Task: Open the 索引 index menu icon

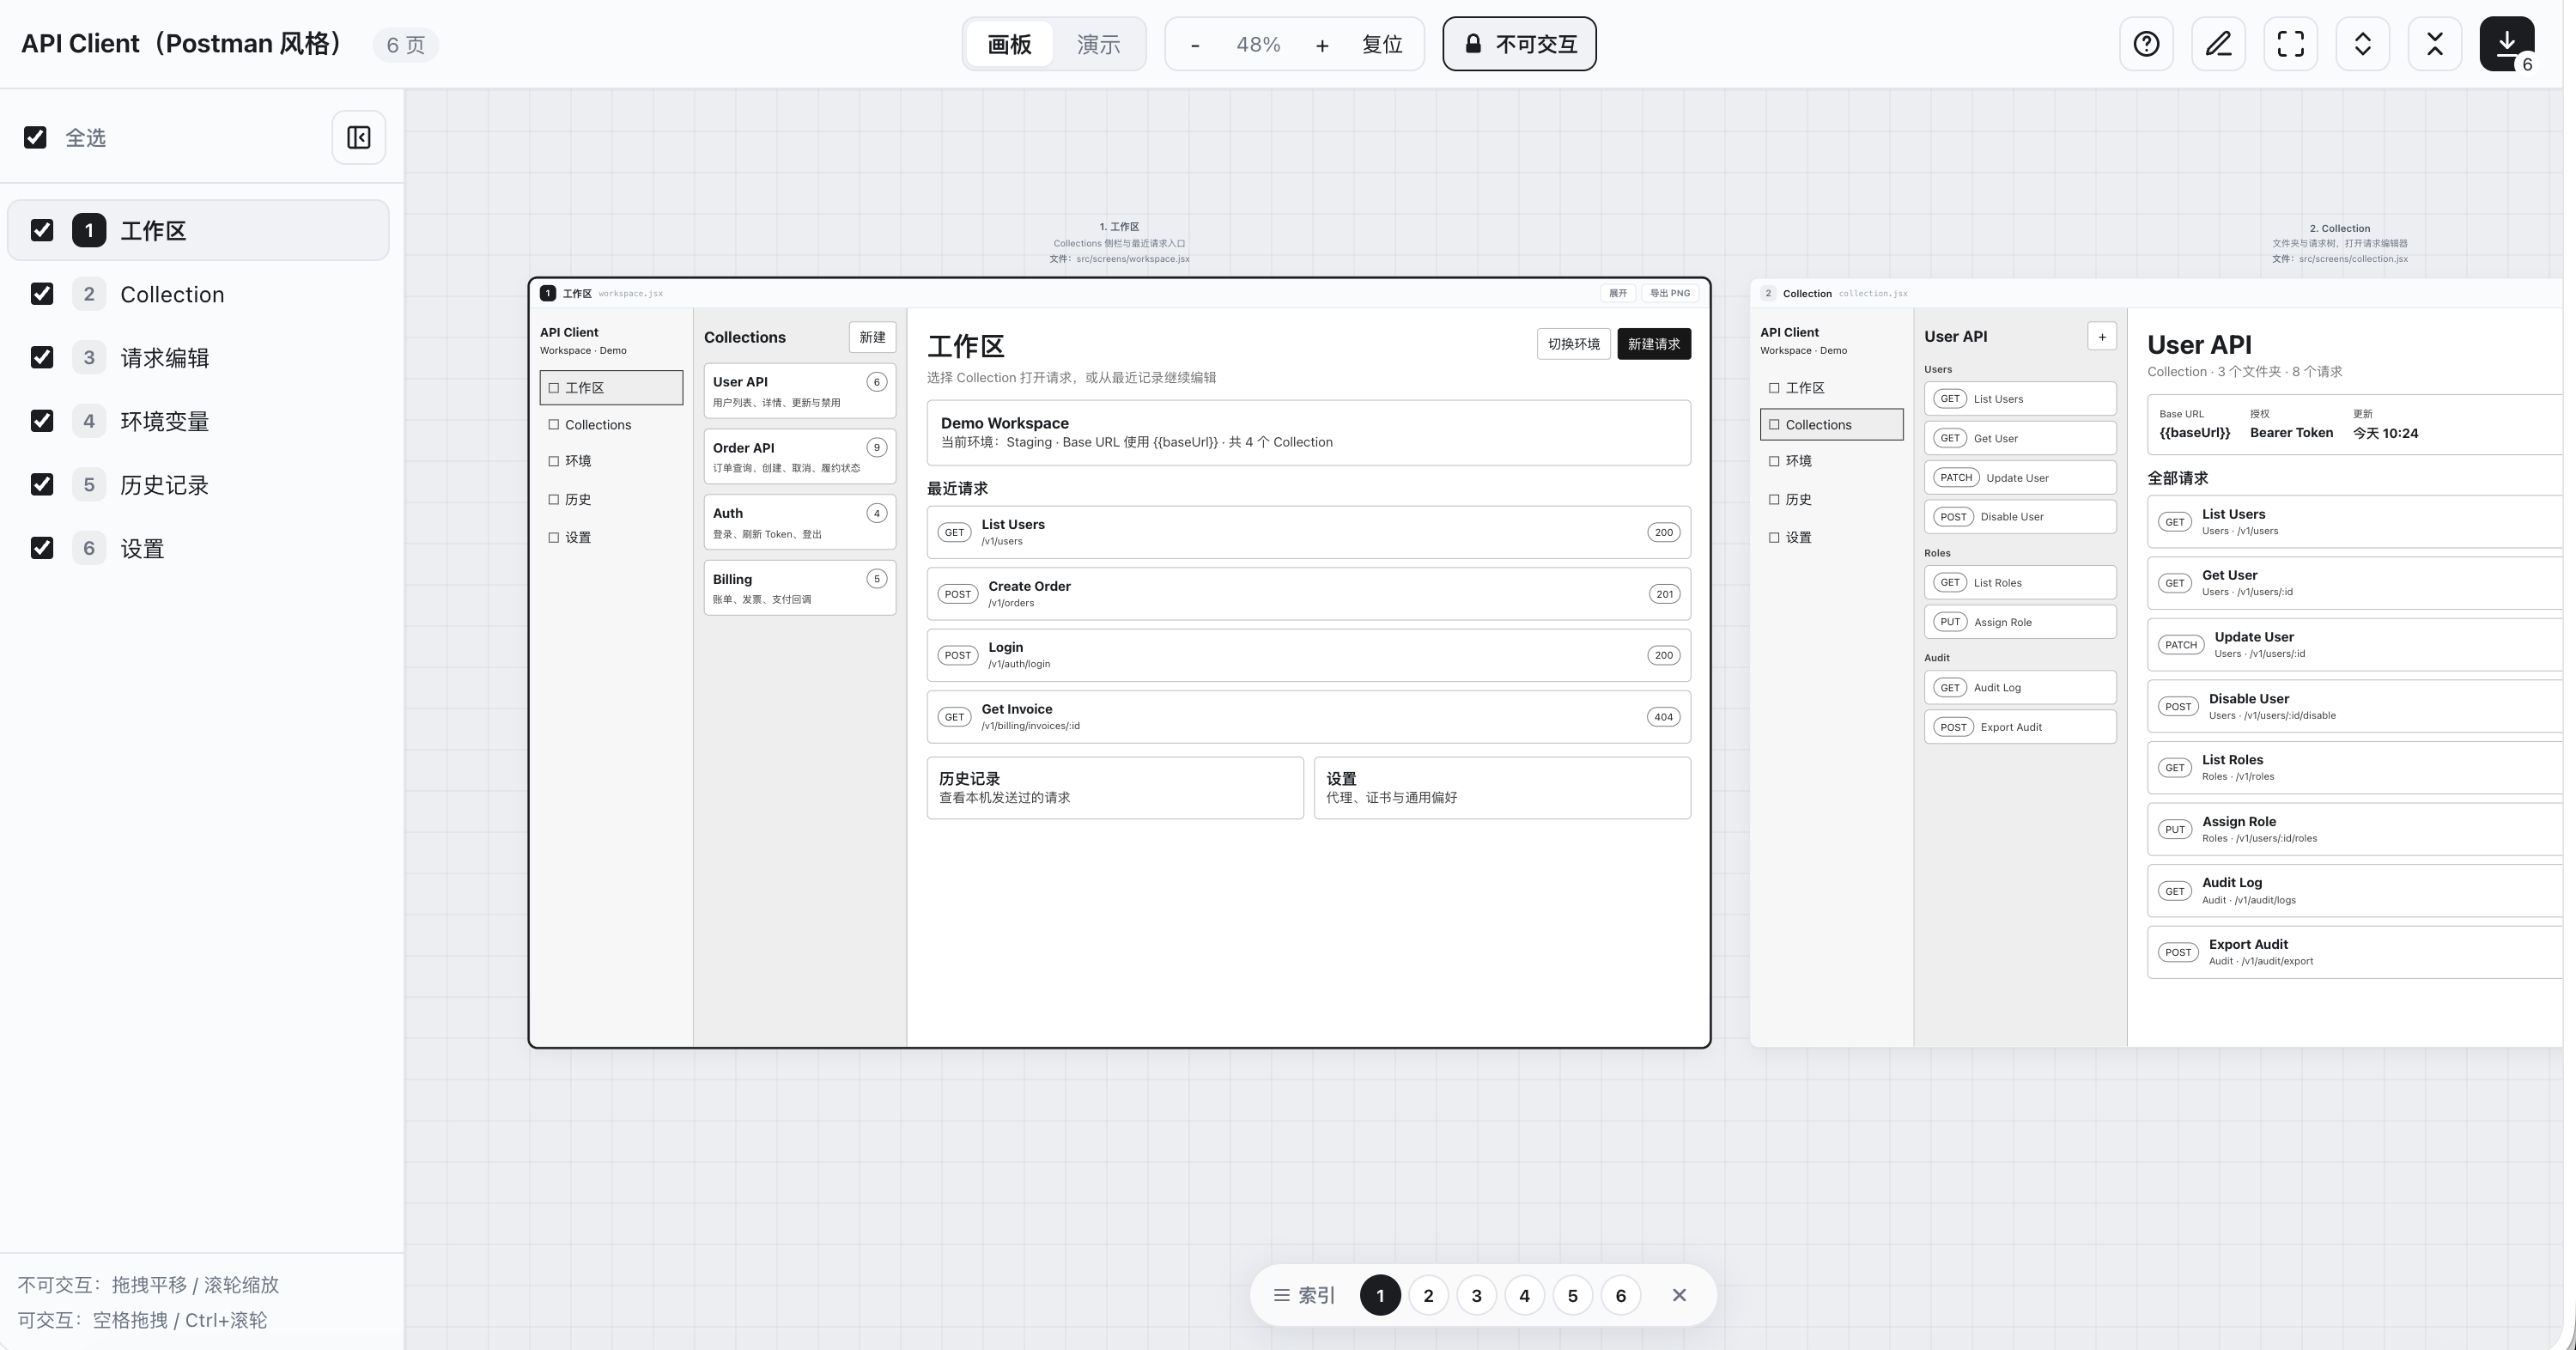Action: point(1304,1295)
